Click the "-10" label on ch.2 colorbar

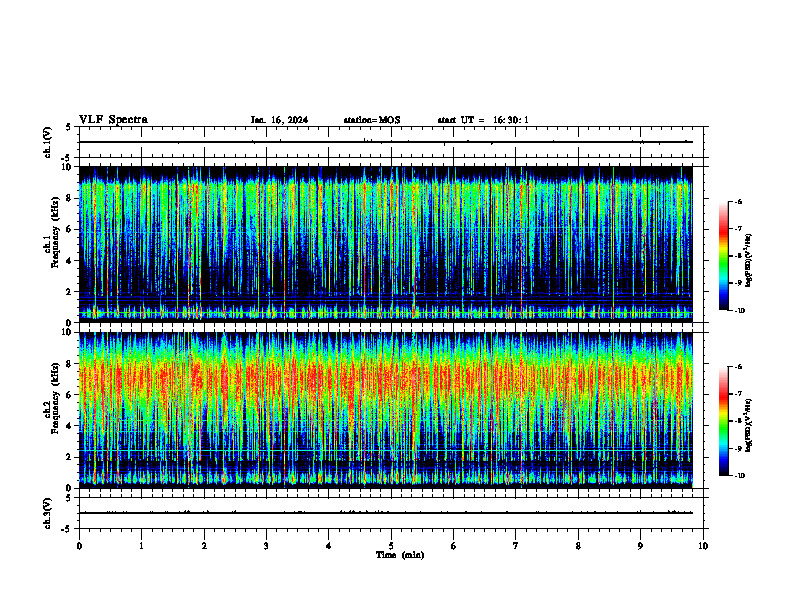(740, 475)
